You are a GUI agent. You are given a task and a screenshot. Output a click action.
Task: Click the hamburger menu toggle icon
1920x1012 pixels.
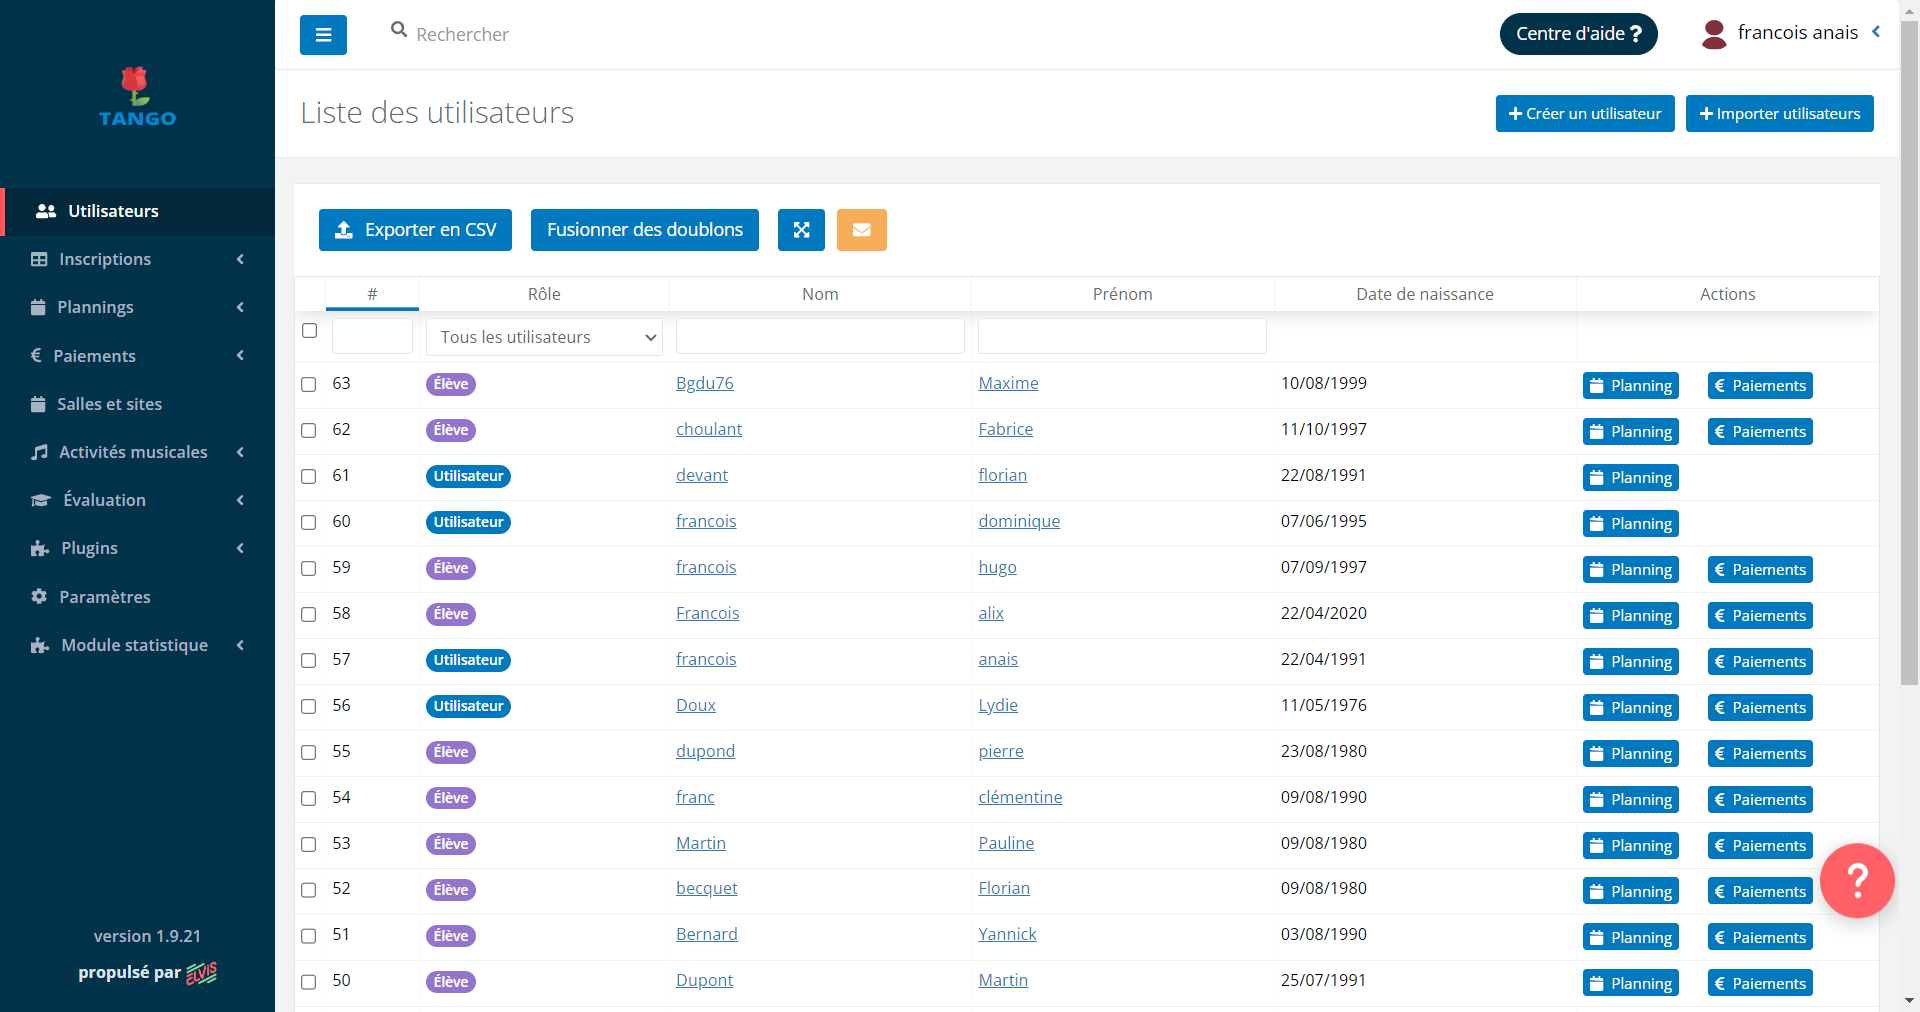(323, 35)
